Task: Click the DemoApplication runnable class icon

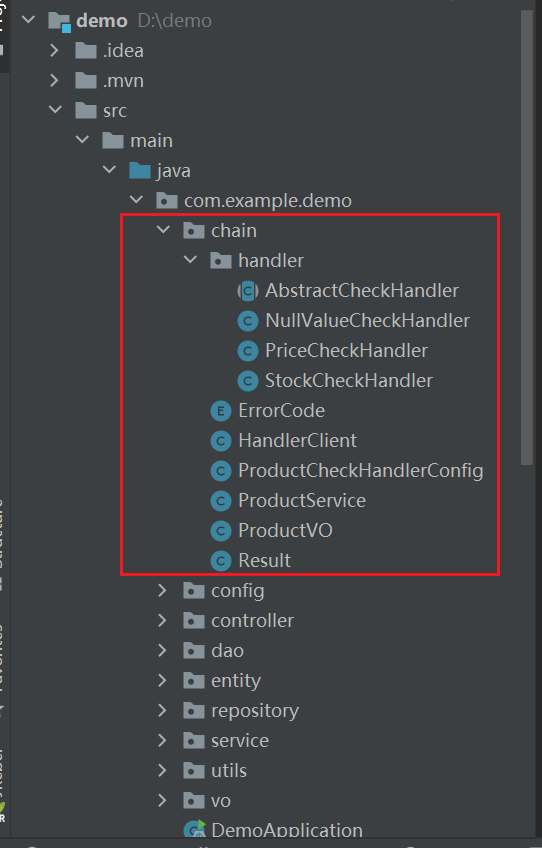Action: pyautogui.click(x=194, y=830)
